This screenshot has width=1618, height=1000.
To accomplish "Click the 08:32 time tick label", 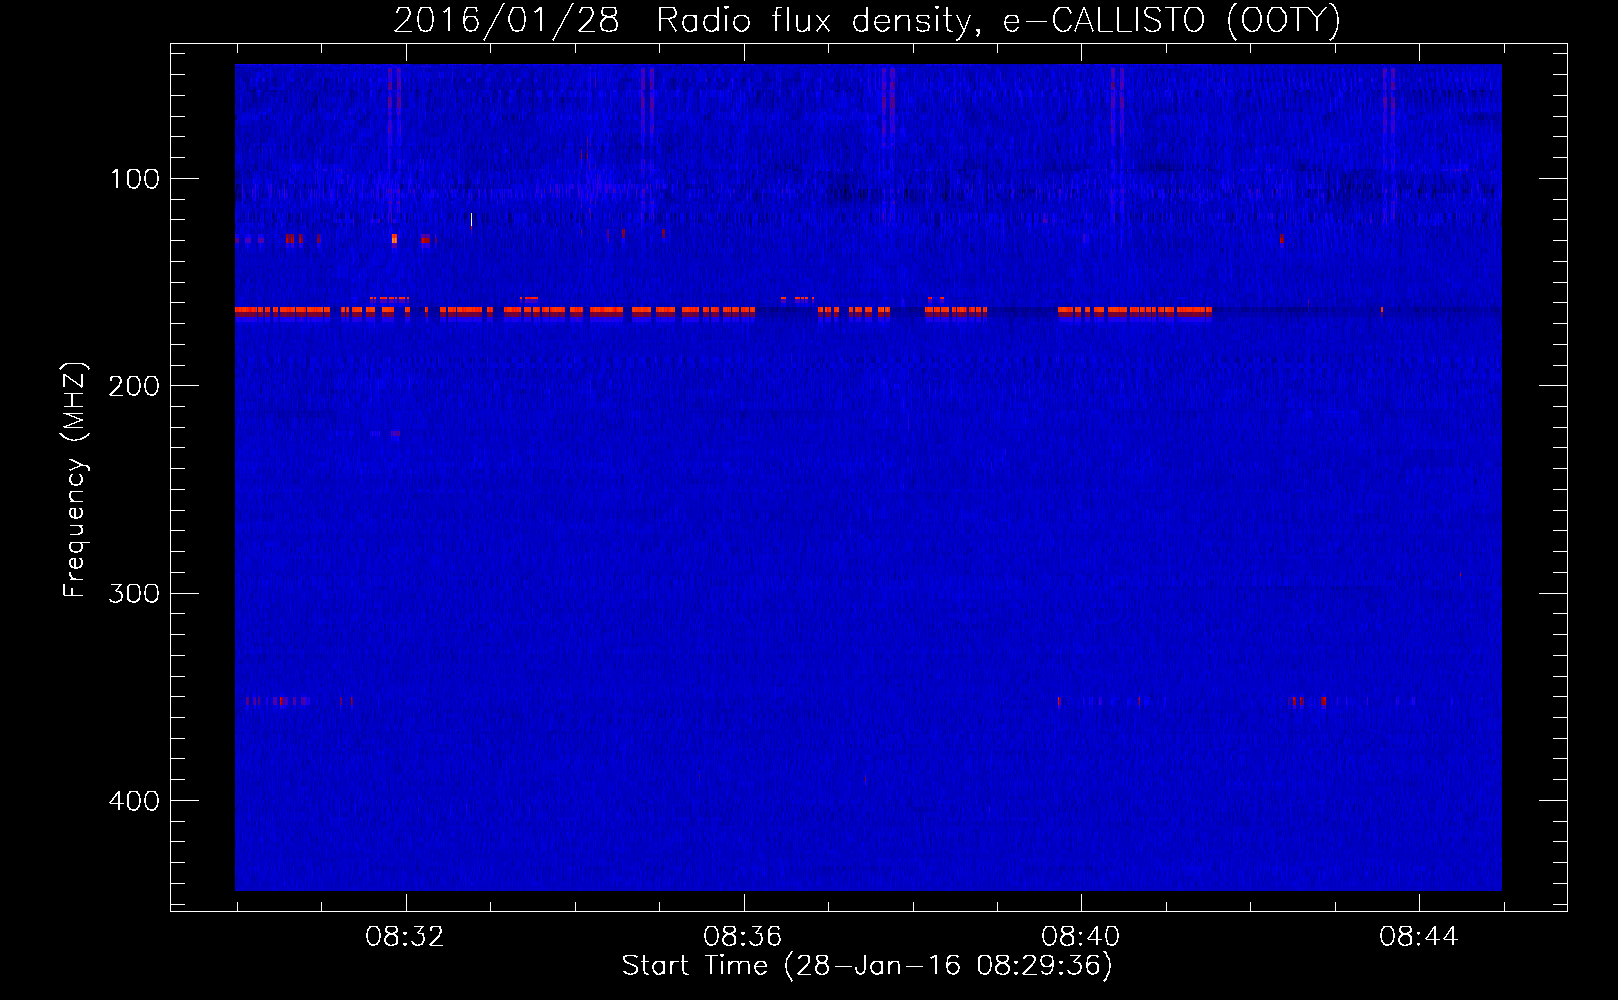I will tap(405, 937).
